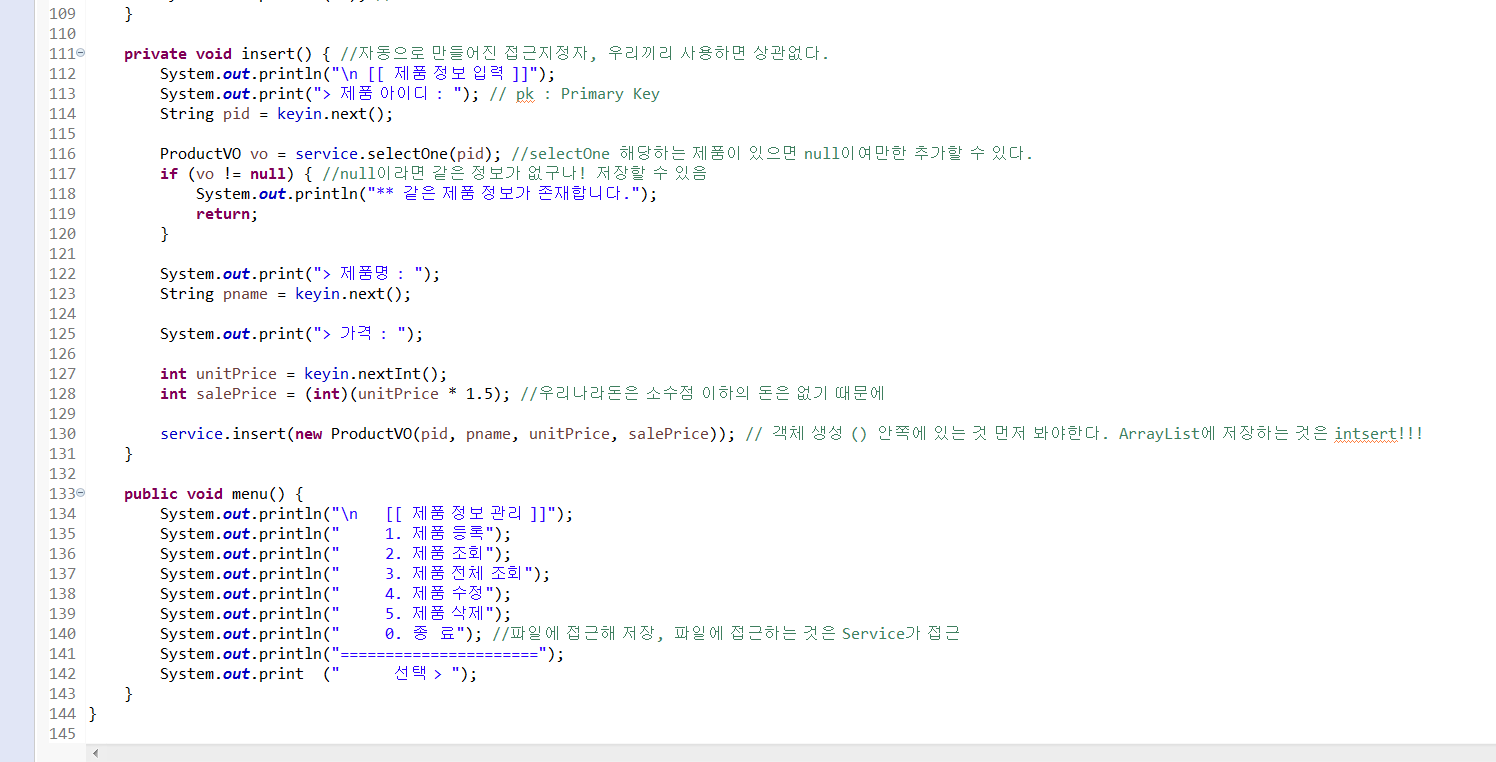Click the 'pid' variable declared on line 114

click(236, 114)
